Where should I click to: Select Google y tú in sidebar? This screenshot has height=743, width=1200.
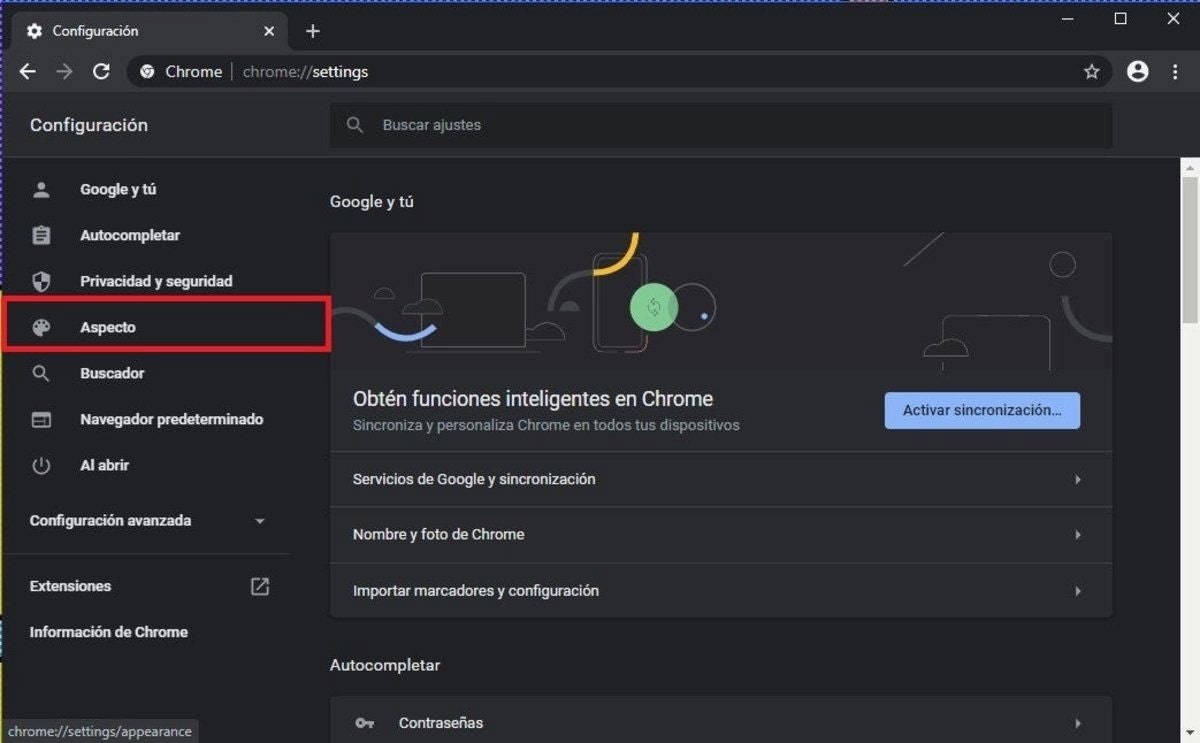tap(118, 190)
